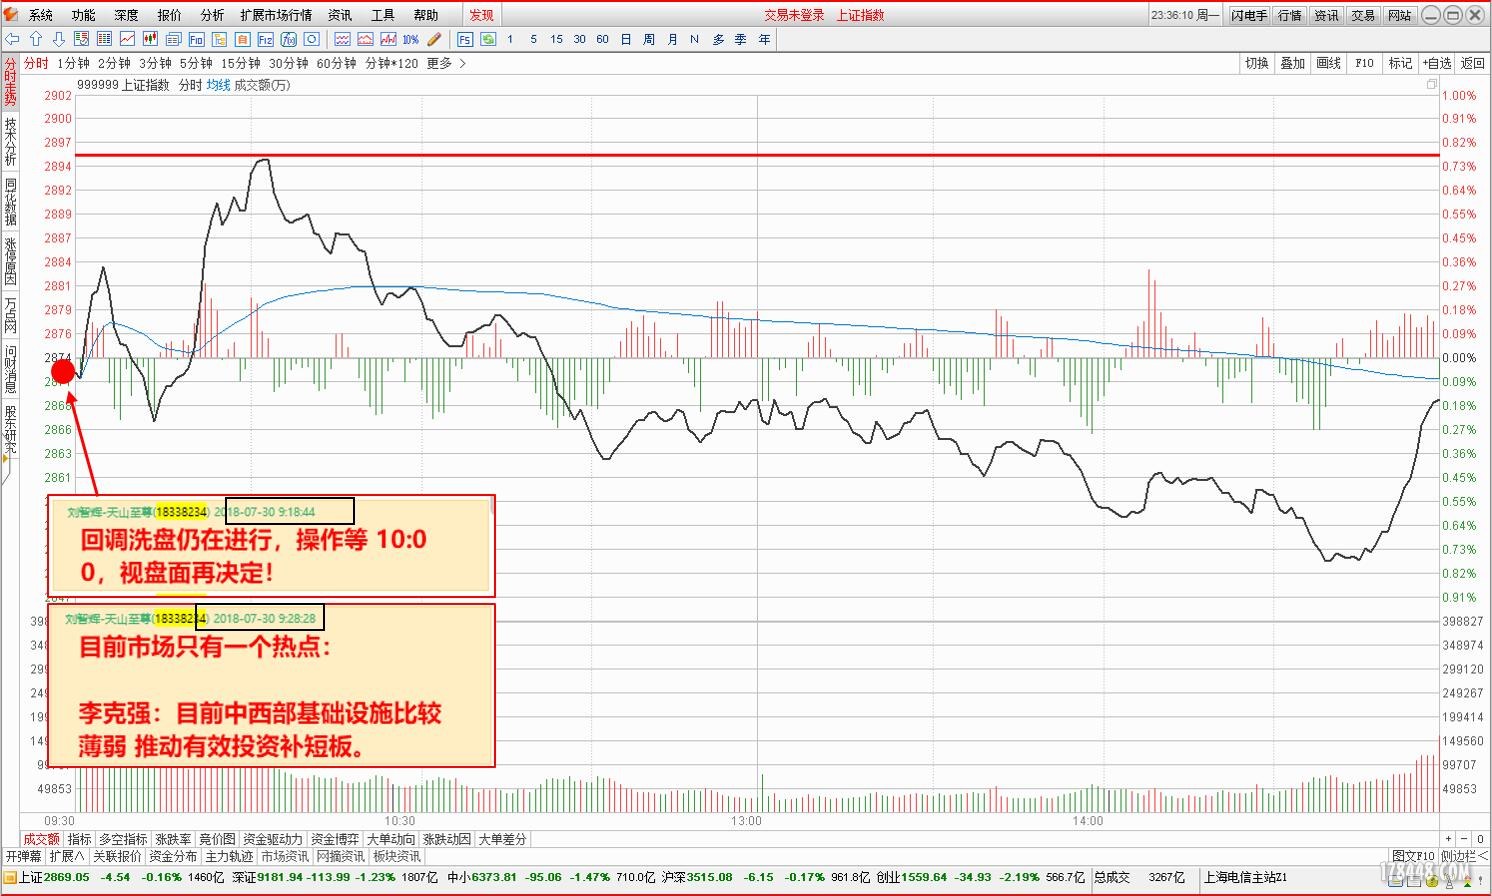The width and height of the screenshot is (1492, 896).
Task: Select the 5分钟 period
Action: point(196,63)
